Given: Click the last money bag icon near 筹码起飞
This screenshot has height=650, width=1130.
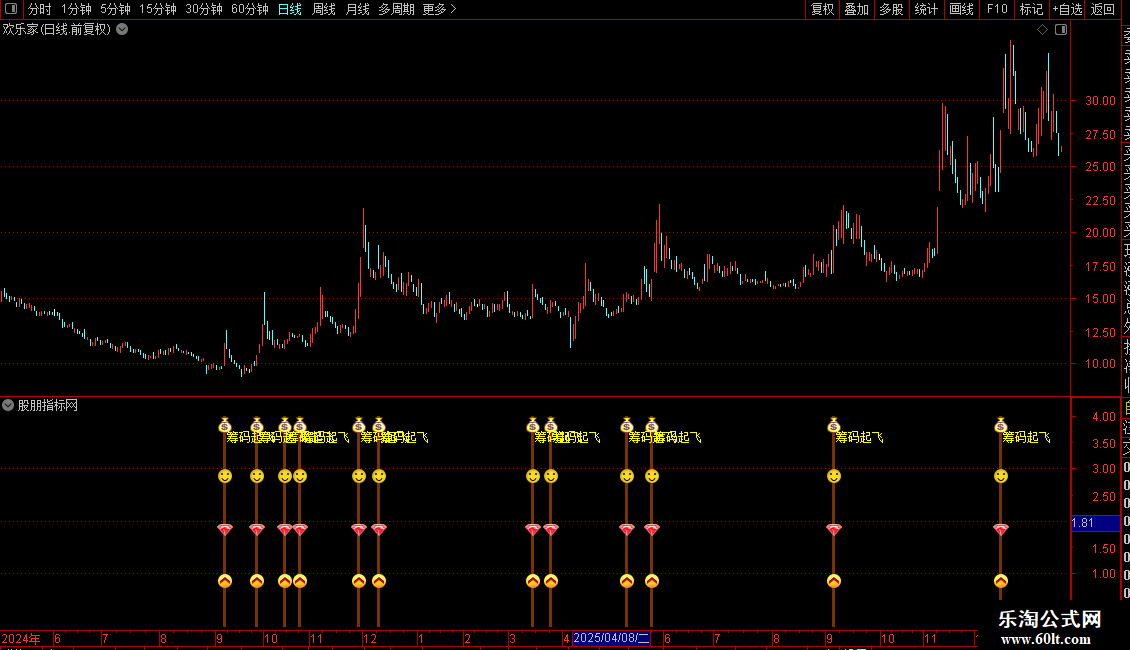Looking at the screenshot, I should (x=1000, y=424).
